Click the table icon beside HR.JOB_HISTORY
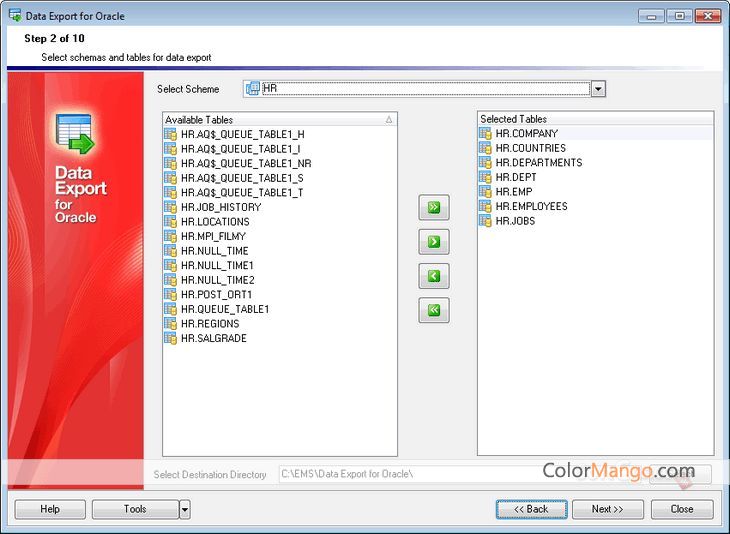This screenshot has width=730, height=534. [170, 207]
